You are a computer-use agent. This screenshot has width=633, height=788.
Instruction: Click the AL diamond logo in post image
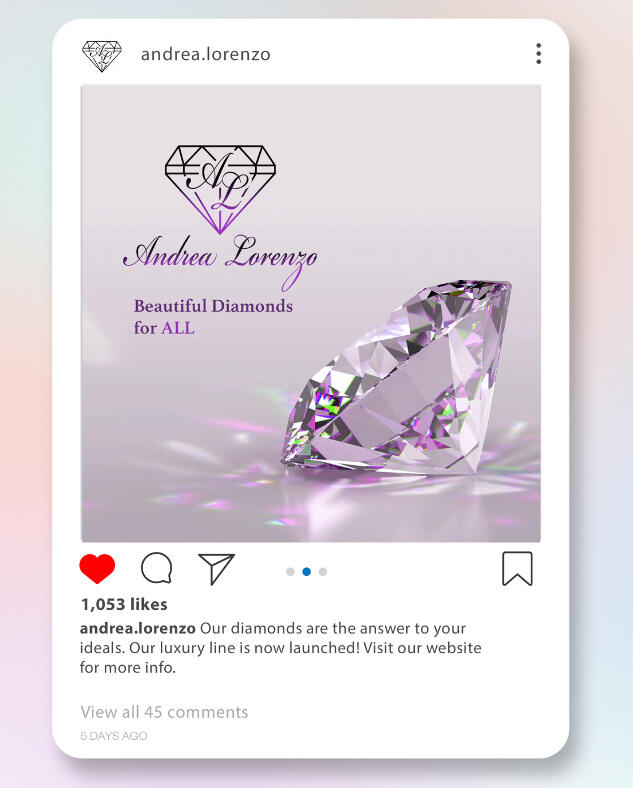click(x=221, y=189)
